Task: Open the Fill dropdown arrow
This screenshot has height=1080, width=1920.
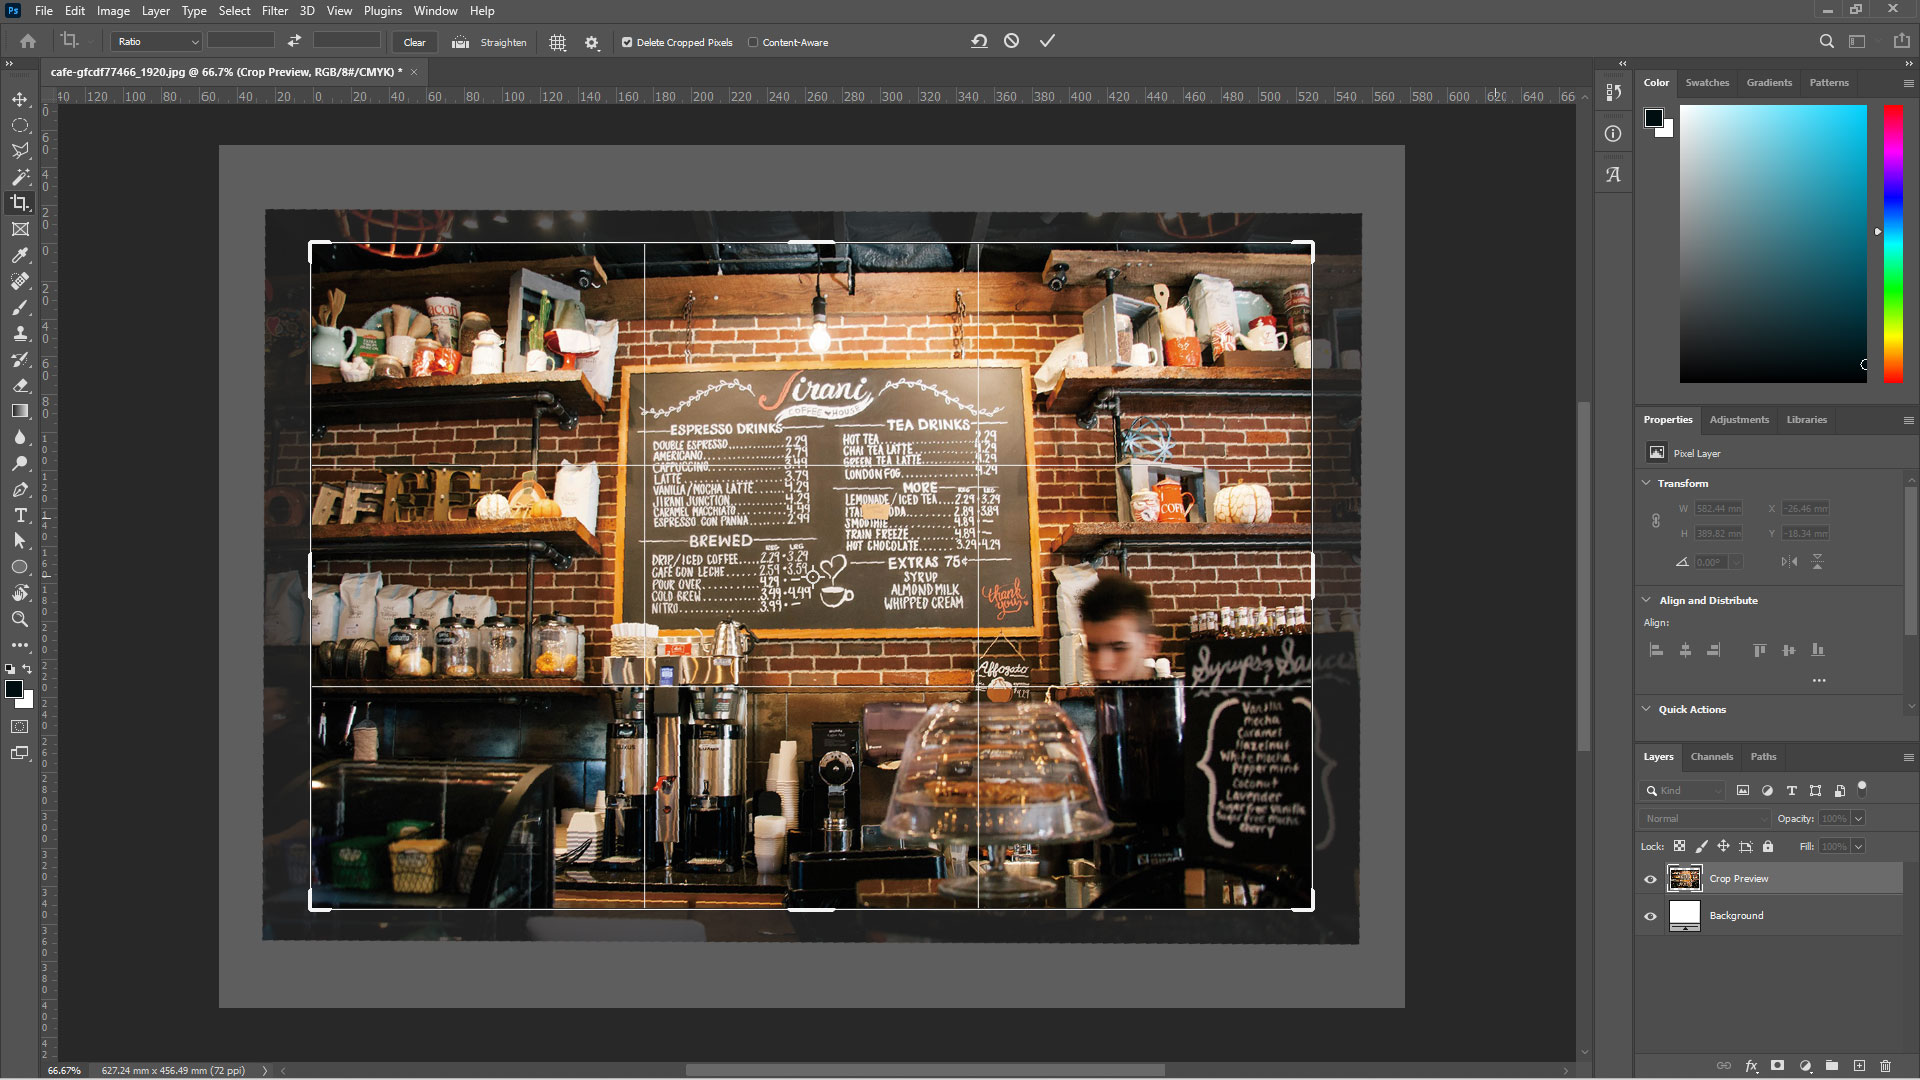Action: (1859, 846)
